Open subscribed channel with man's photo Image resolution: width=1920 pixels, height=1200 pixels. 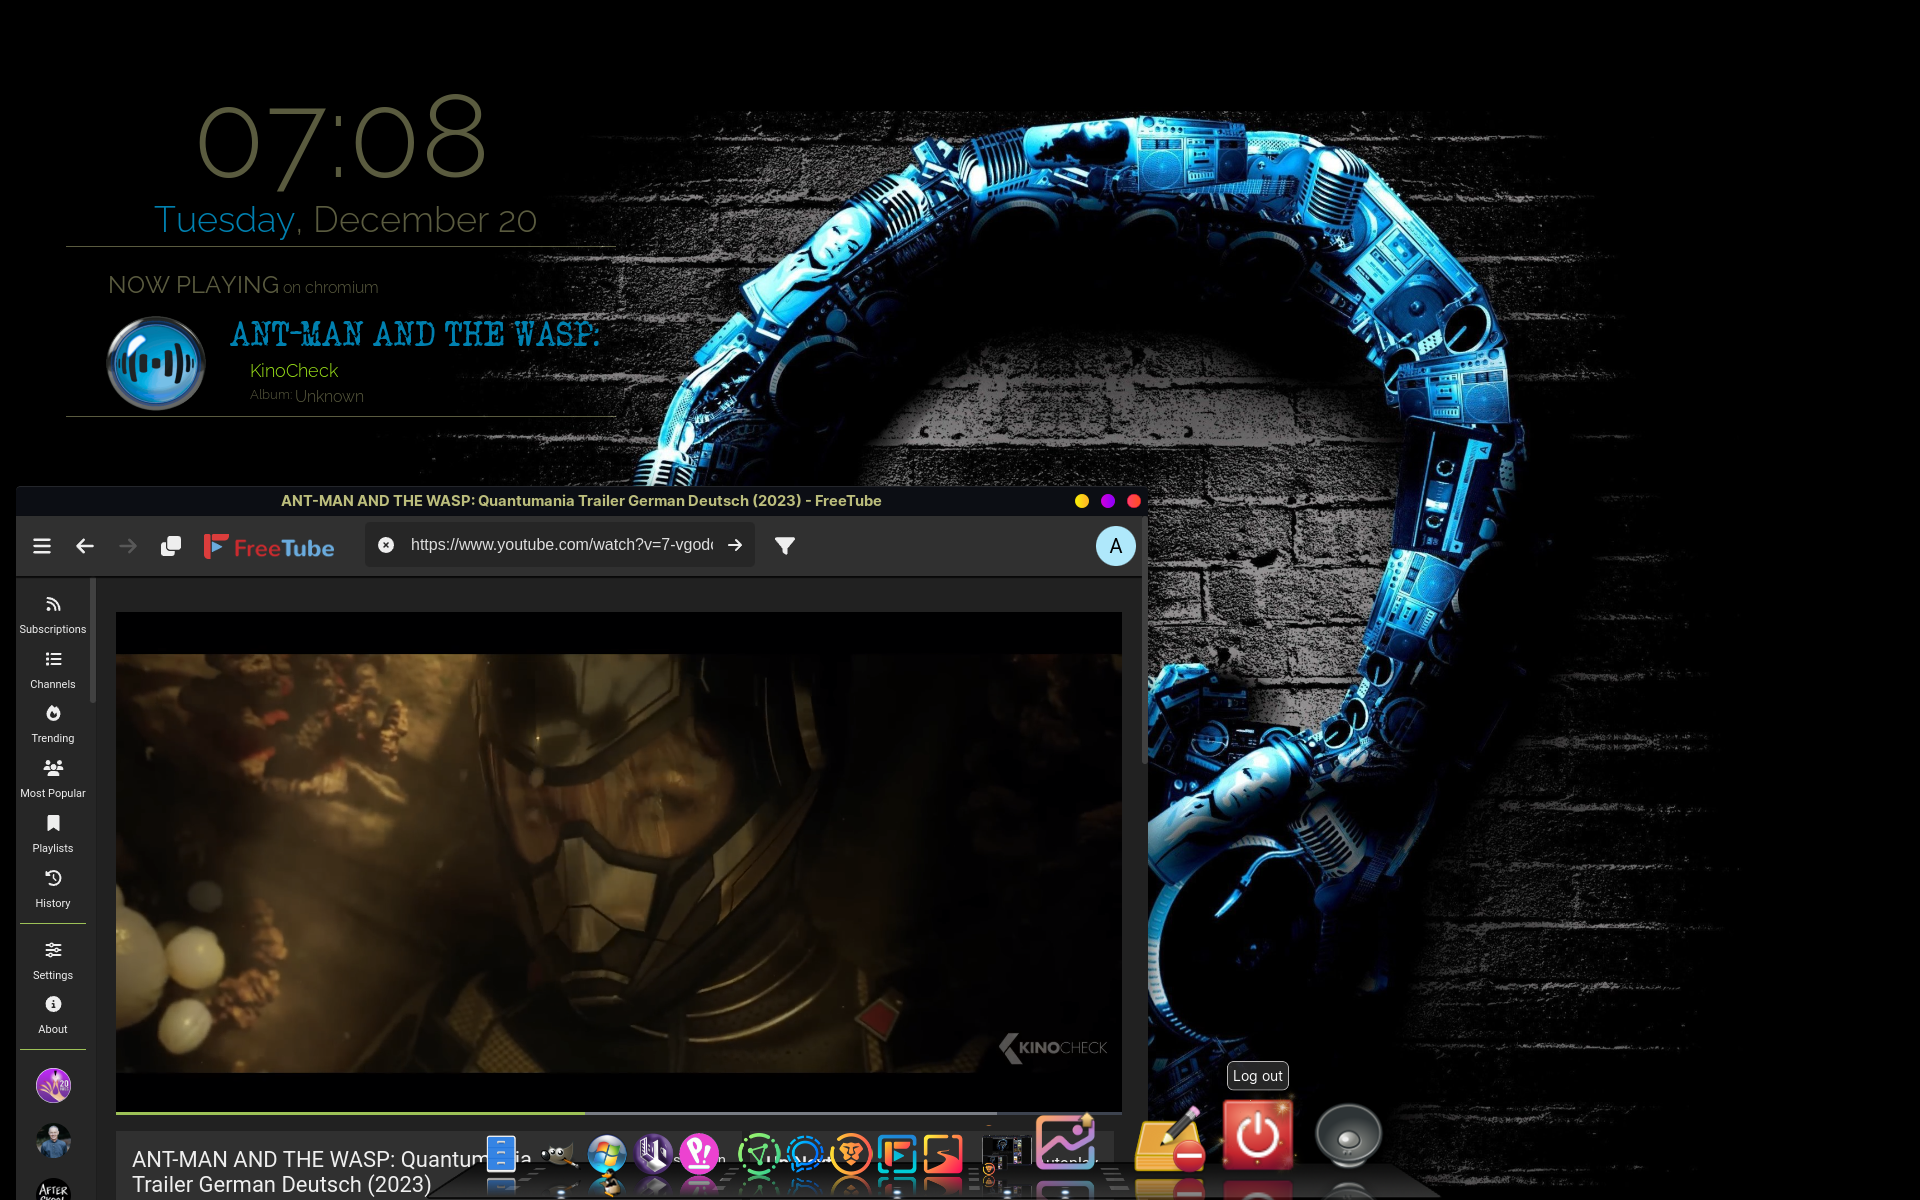[x=54, y=1141]
